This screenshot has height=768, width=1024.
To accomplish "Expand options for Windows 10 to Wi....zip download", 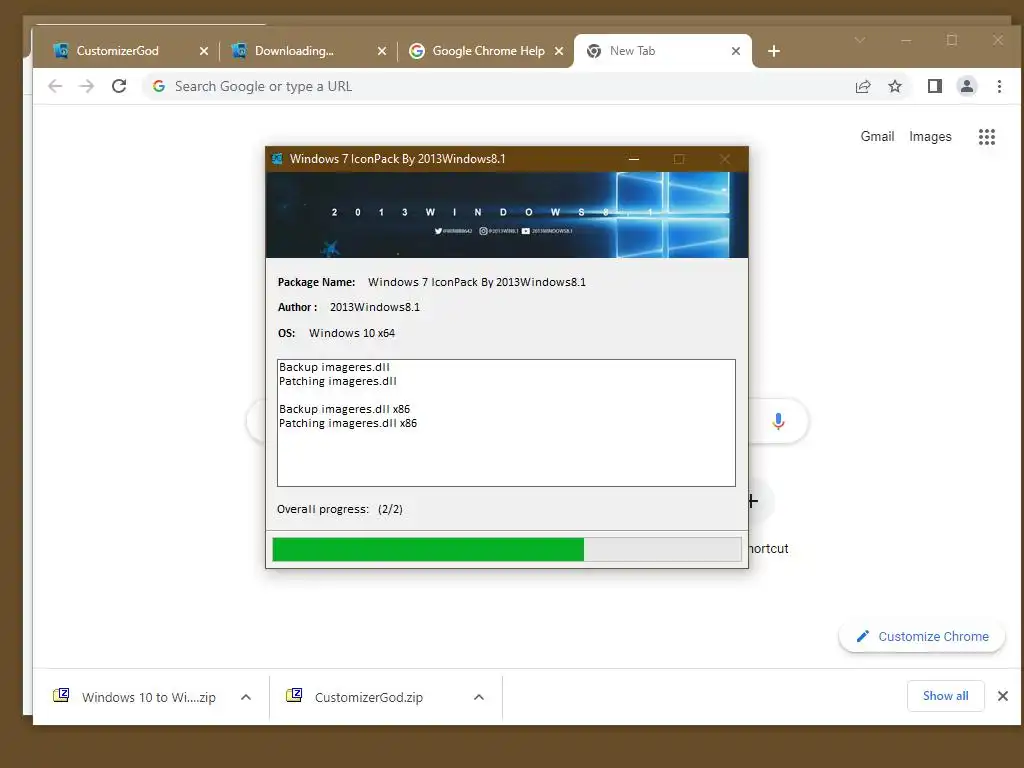I will point(246,697).
